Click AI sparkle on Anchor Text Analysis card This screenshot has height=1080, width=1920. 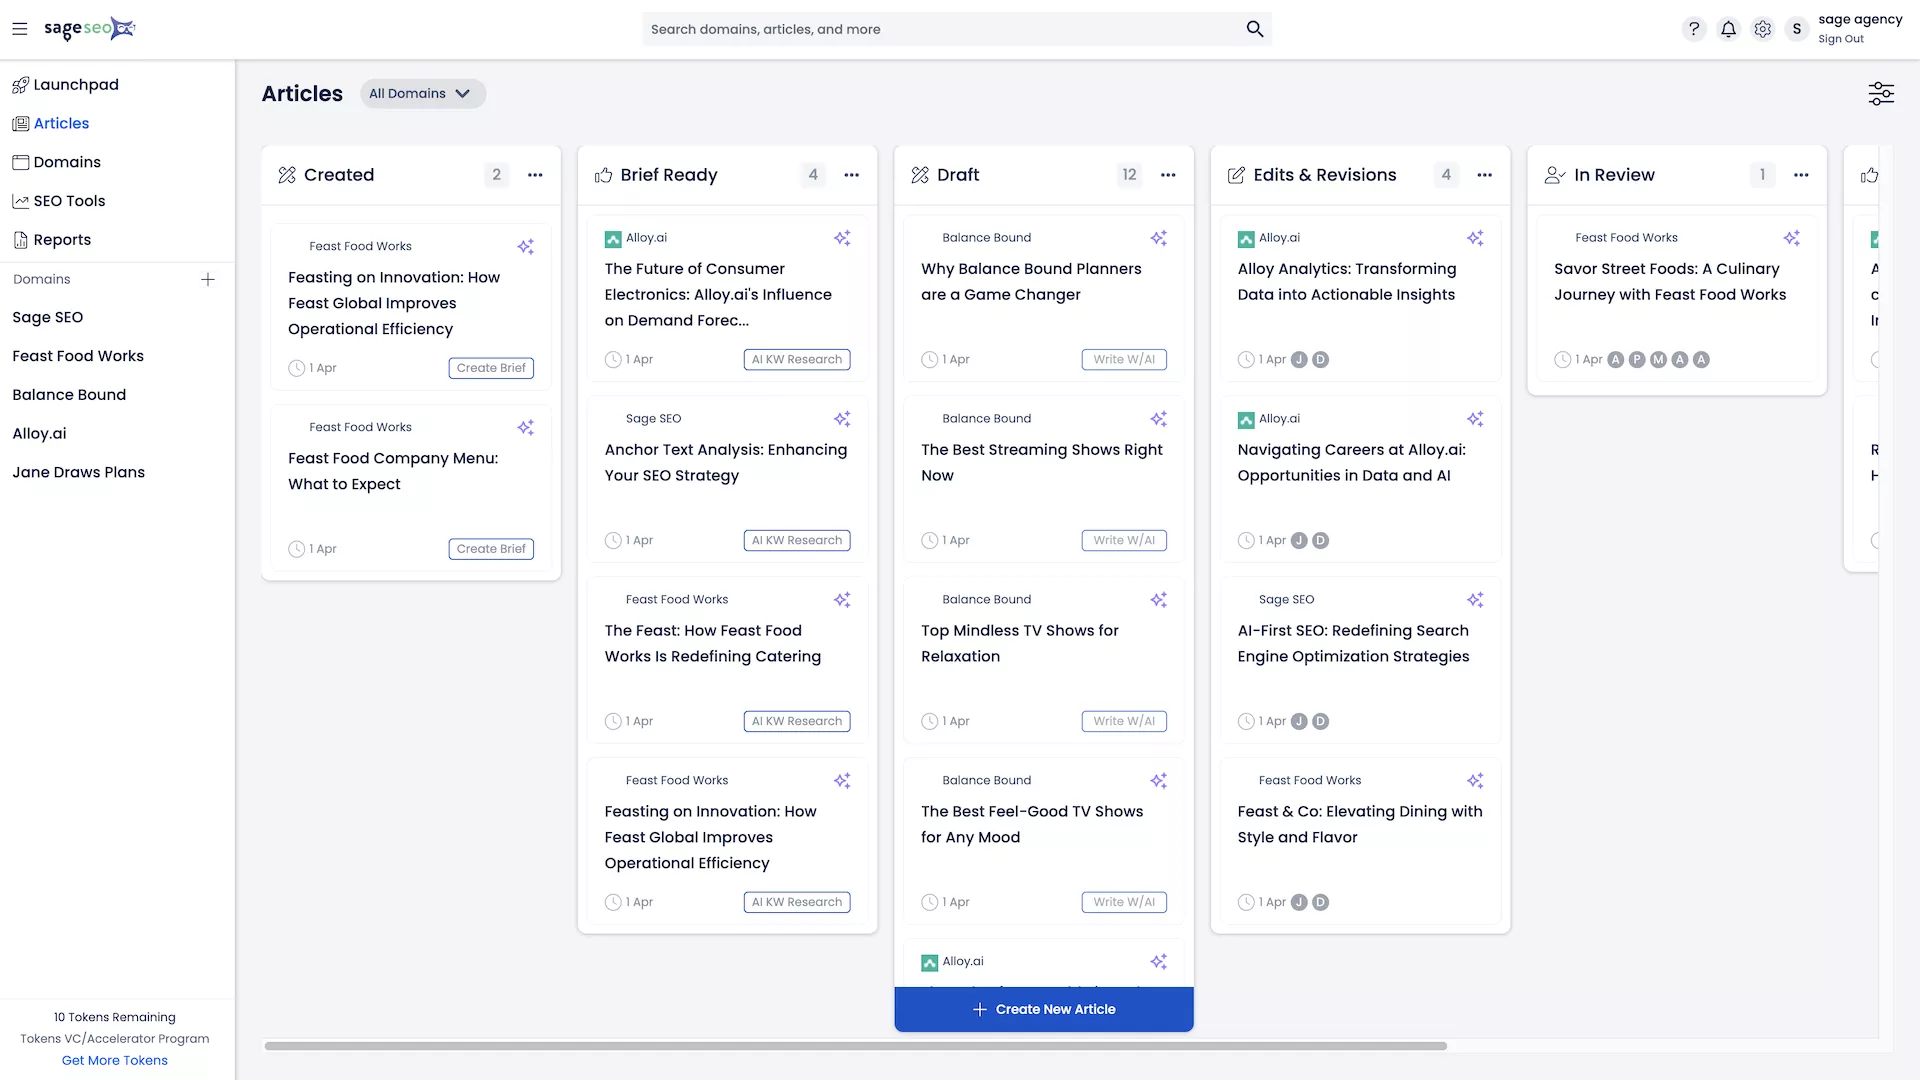click(x=842, y=419)
